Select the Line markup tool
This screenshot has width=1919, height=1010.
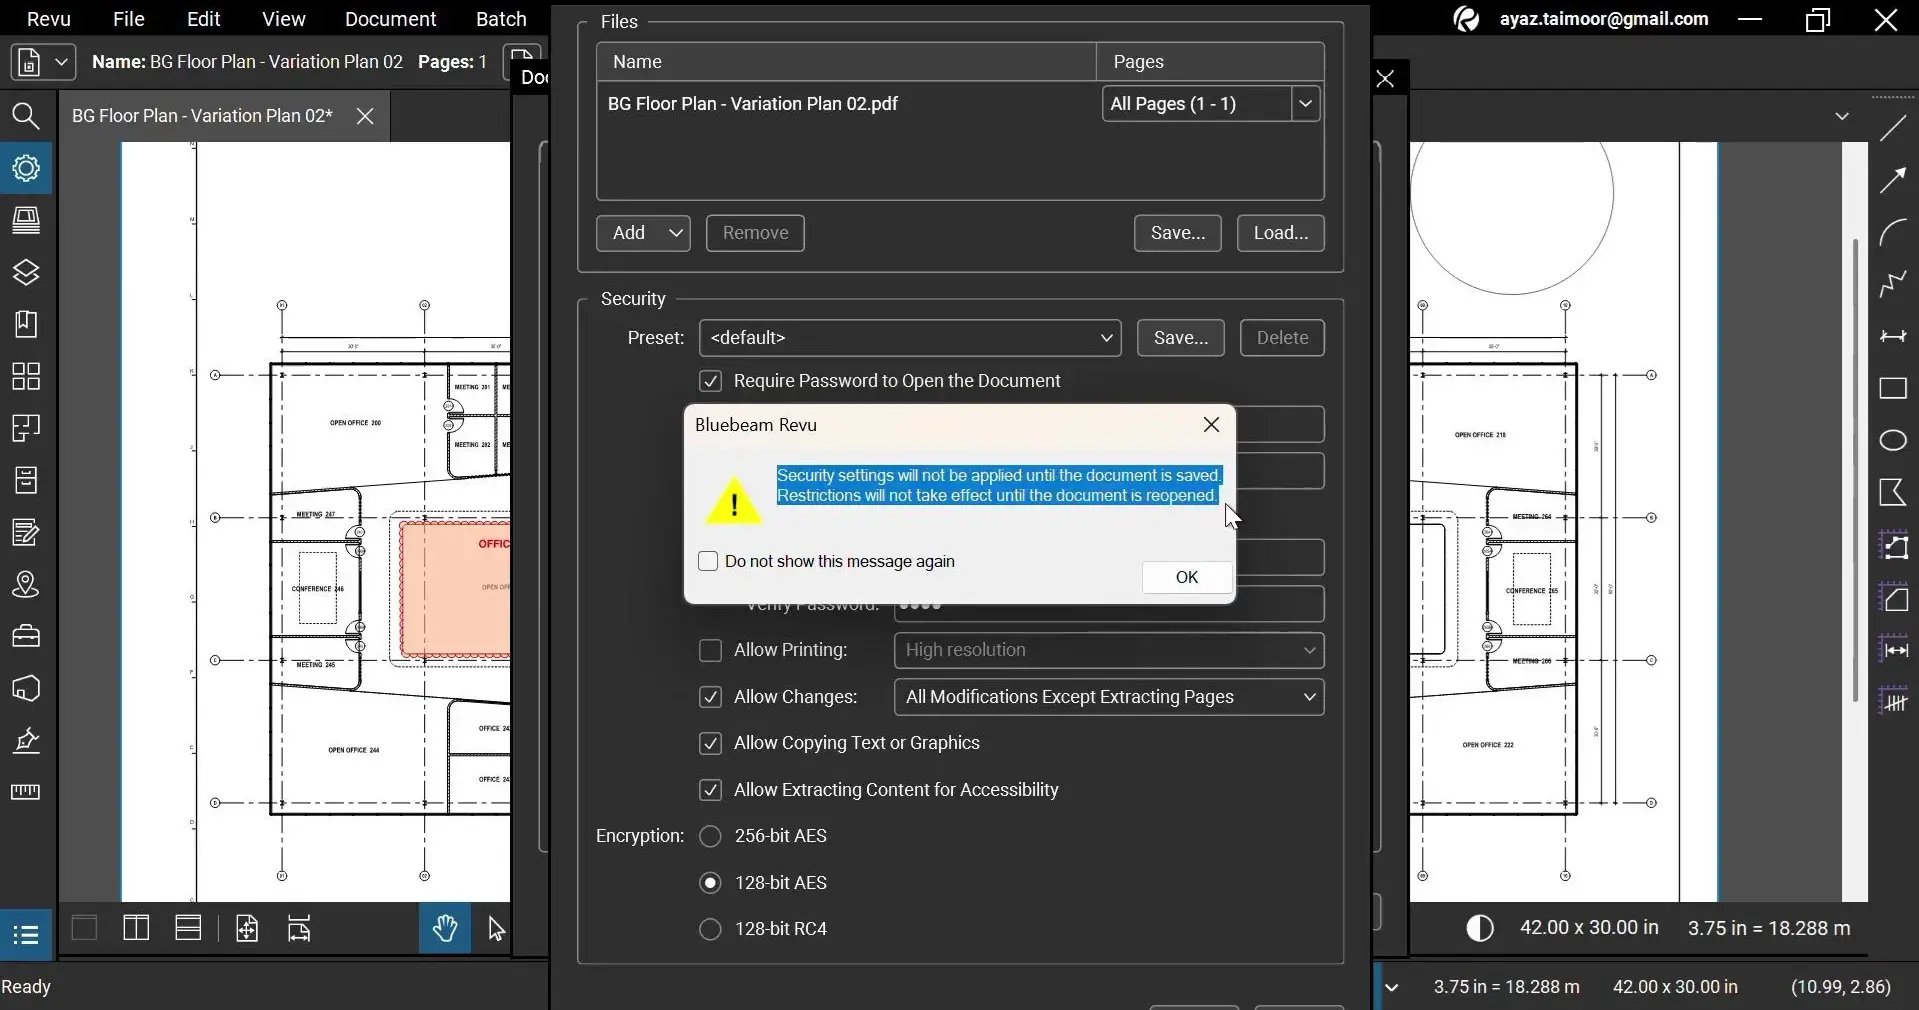pos(1893,128)
